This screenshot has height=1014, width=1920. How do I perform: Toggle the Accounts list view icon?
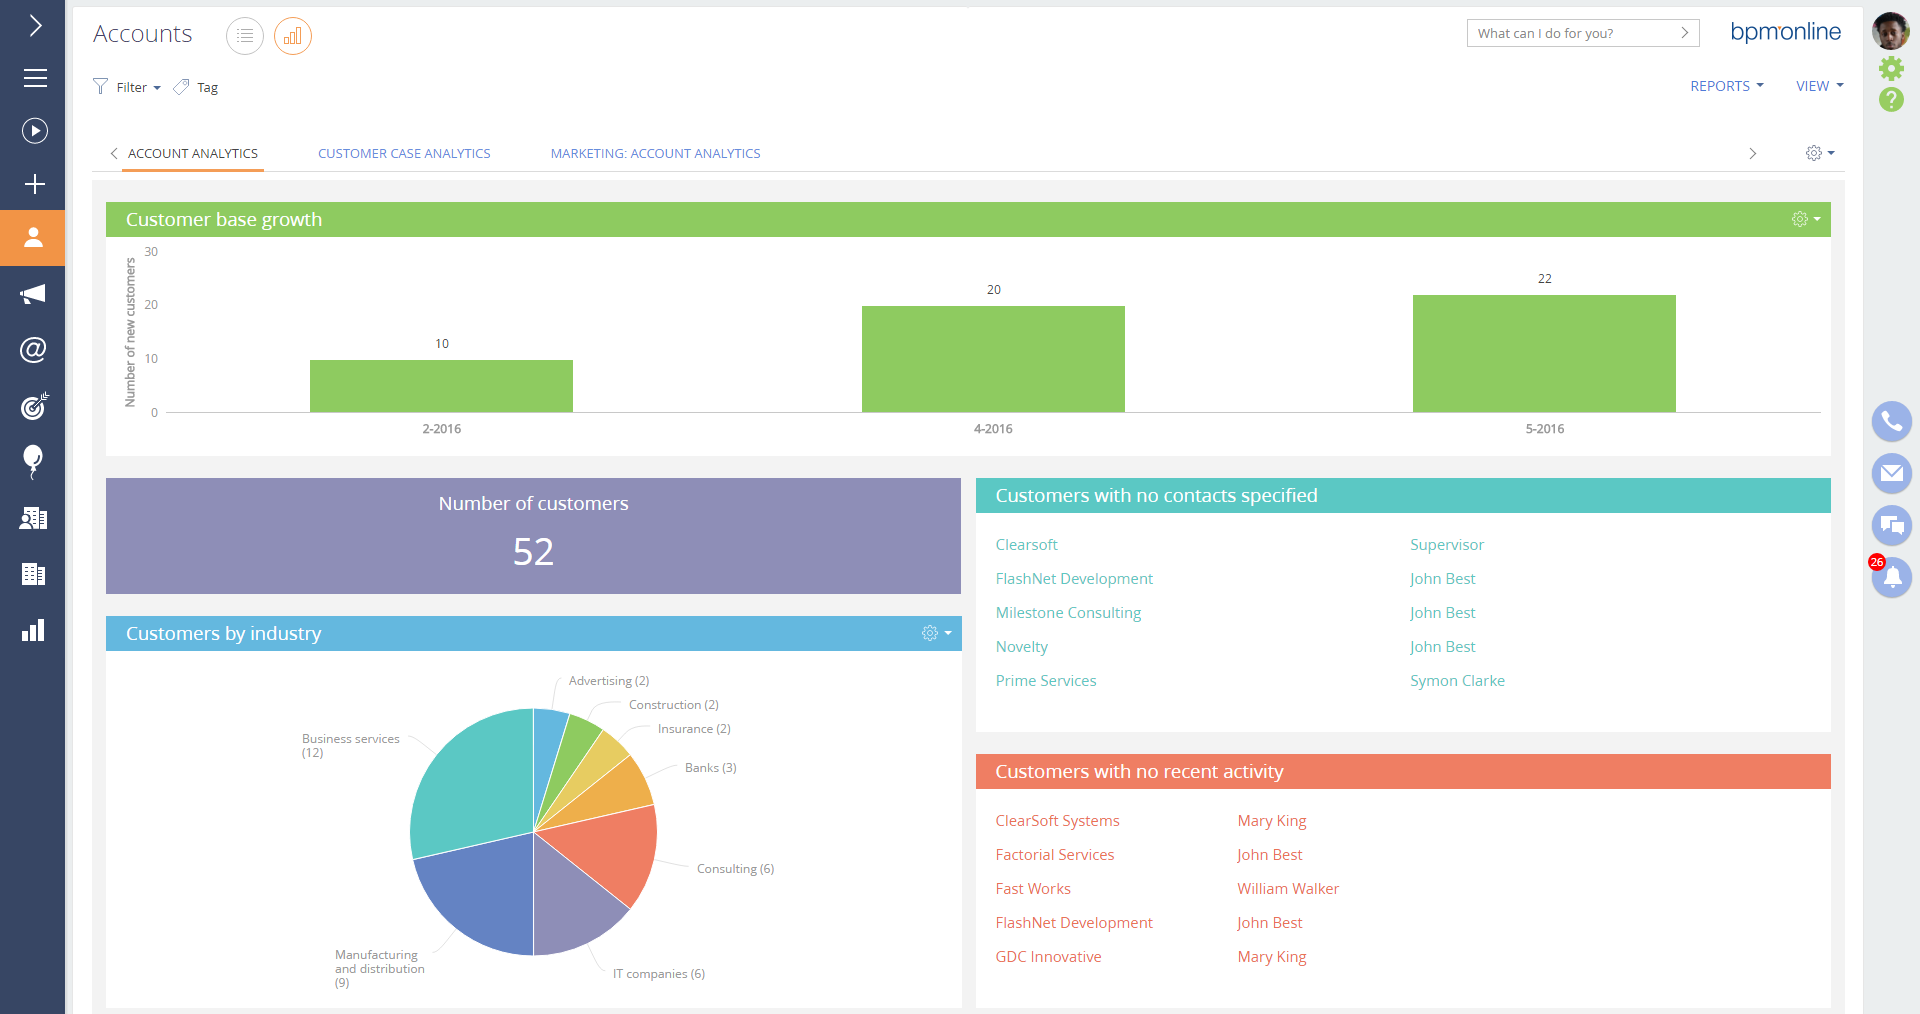(x=245, y=36)
